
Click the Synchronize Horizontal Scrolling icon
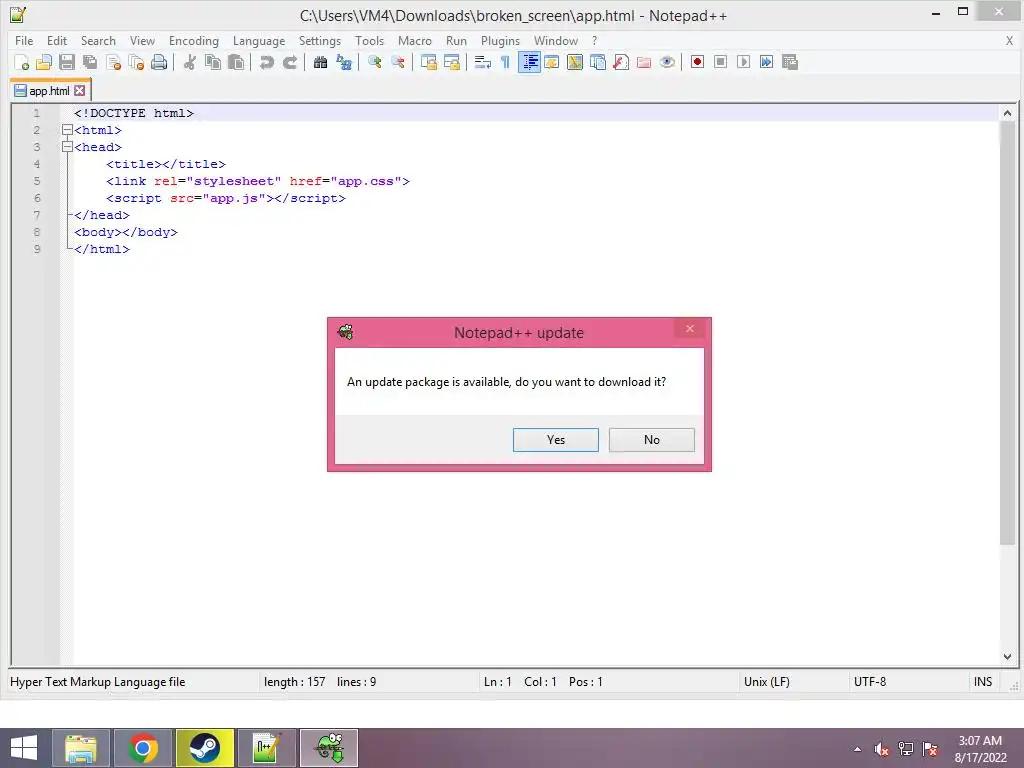click(x=451, y=62)
